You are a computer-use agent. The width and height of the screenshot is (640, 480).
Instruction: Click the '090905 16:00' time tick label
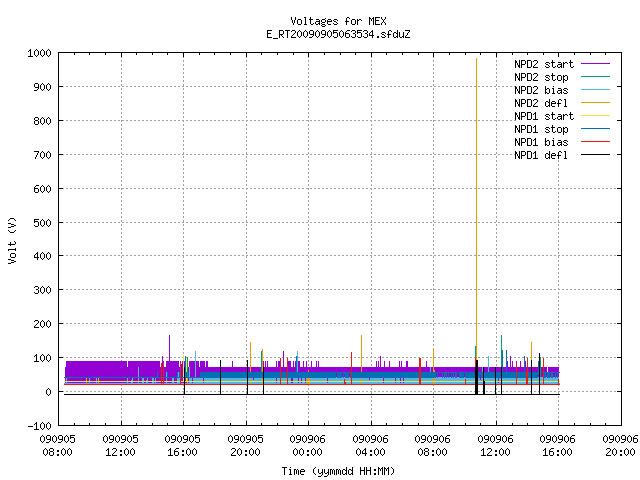pyautogui.click(x=182, y=445)
